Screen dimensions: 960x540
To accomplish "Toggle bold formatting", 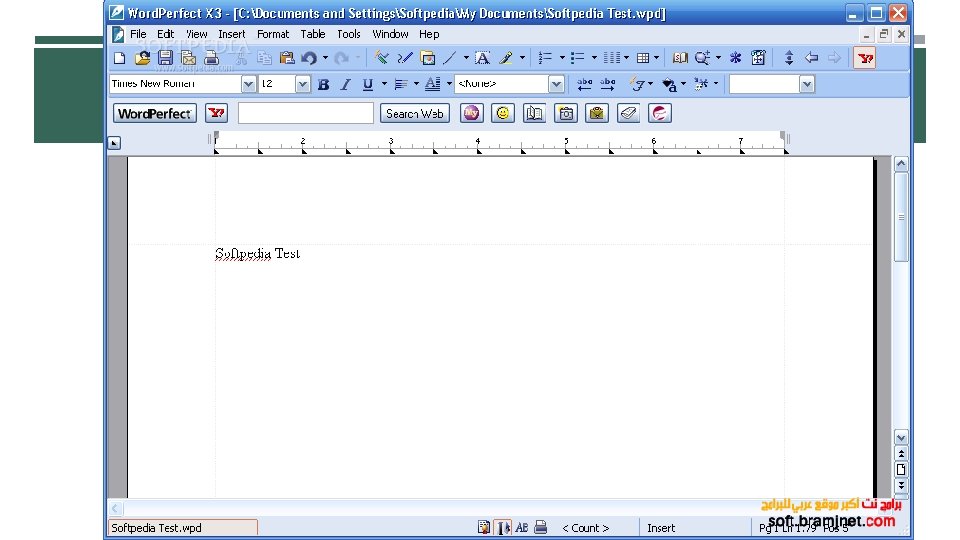I will [x=323, y=84].
